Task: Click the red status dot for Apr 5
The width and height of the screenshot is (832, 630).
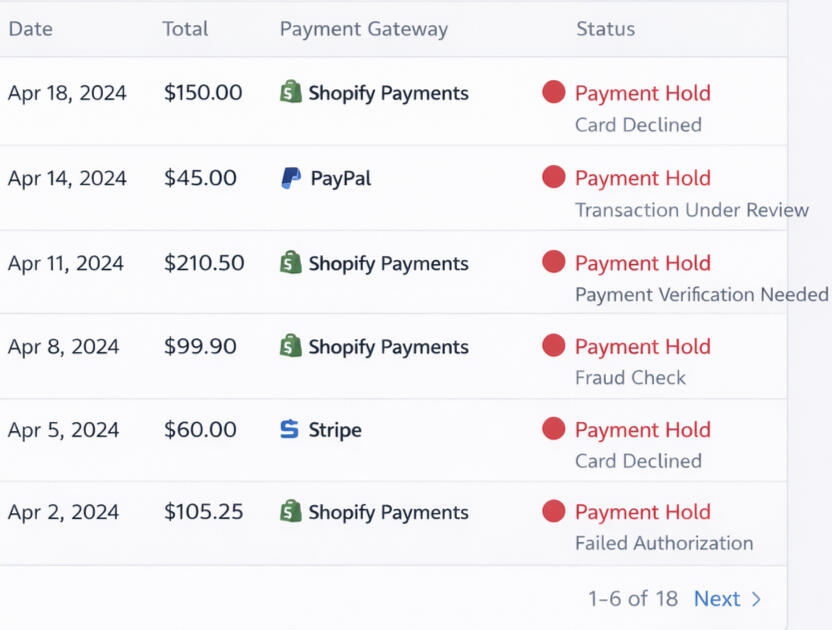Action: pyautogui.click(x=554, y=429)
